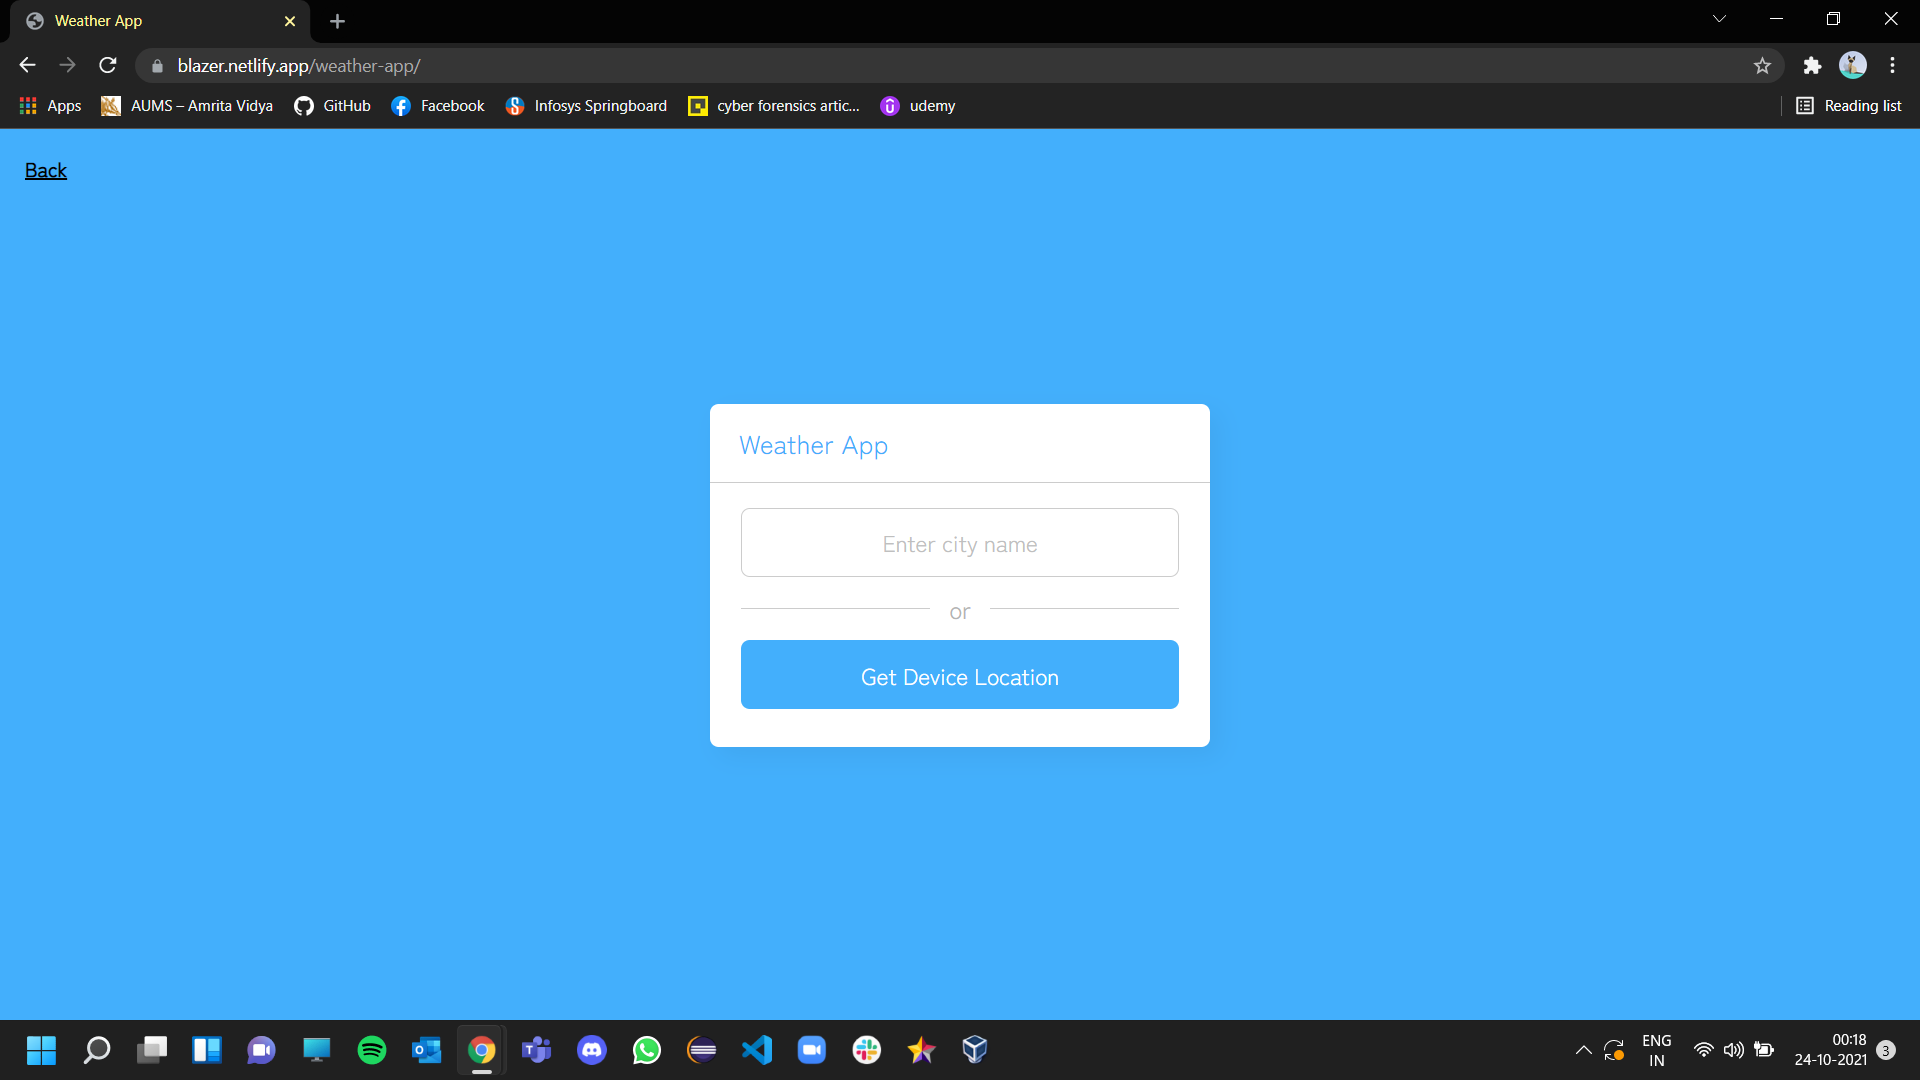Open the Extensions puzzle icon

click(x=1812, y=66)
